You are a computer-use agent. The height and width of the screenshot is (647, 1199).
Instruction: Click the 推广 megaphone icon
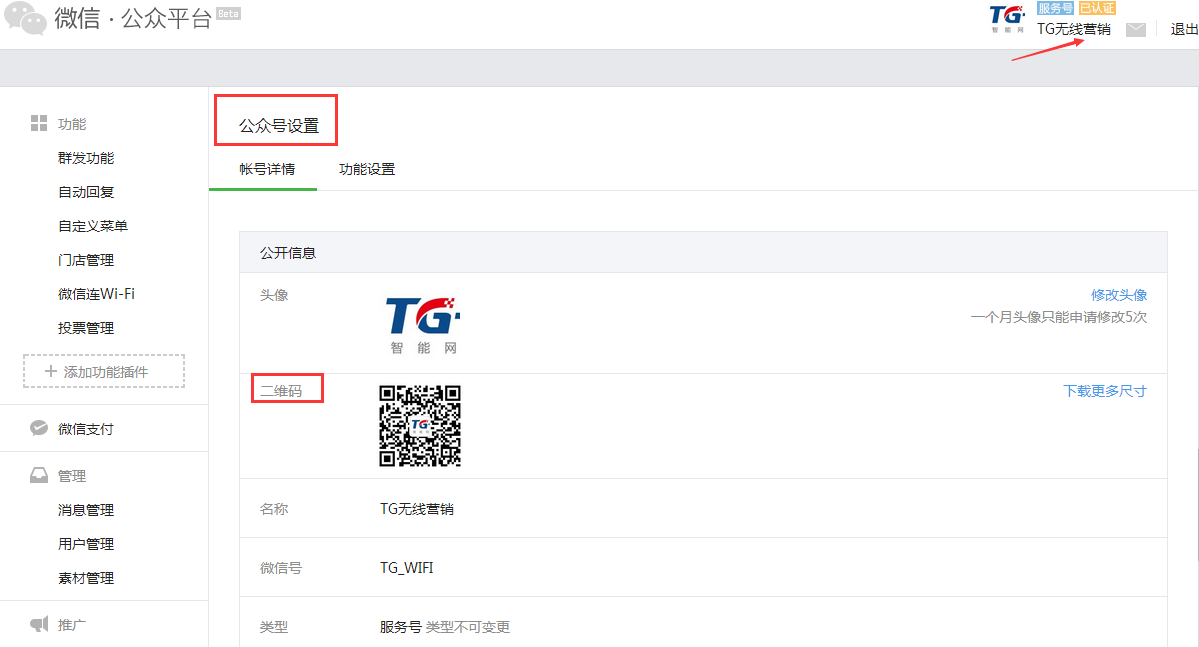tap(39, 625)
